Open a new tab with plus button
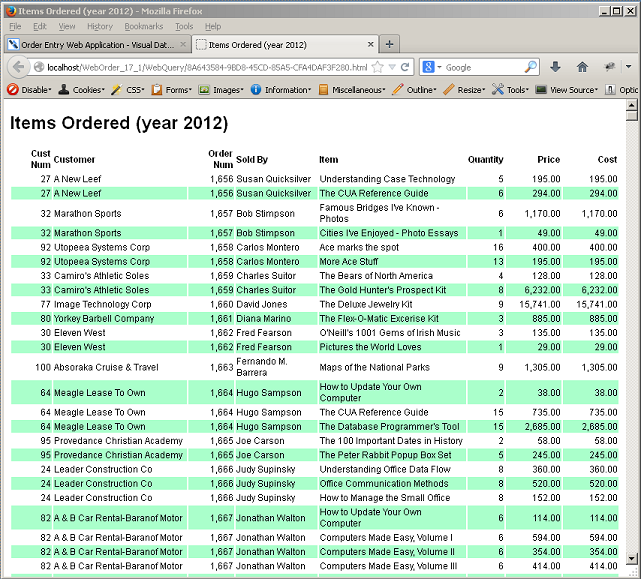Image resolution: width=641 pixels, height=579 pixels. click(x=389, y=44)
